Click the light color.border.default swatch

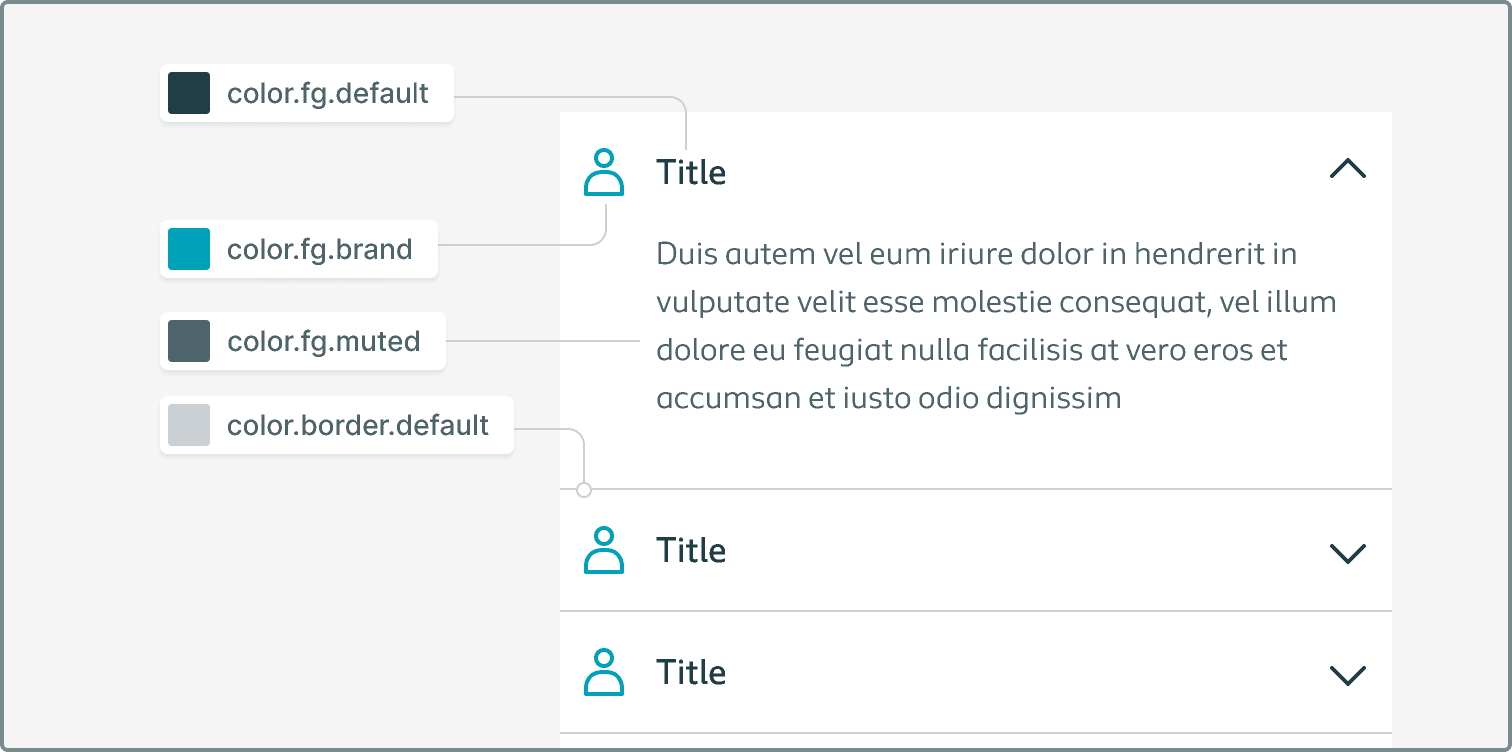[189, 425]
